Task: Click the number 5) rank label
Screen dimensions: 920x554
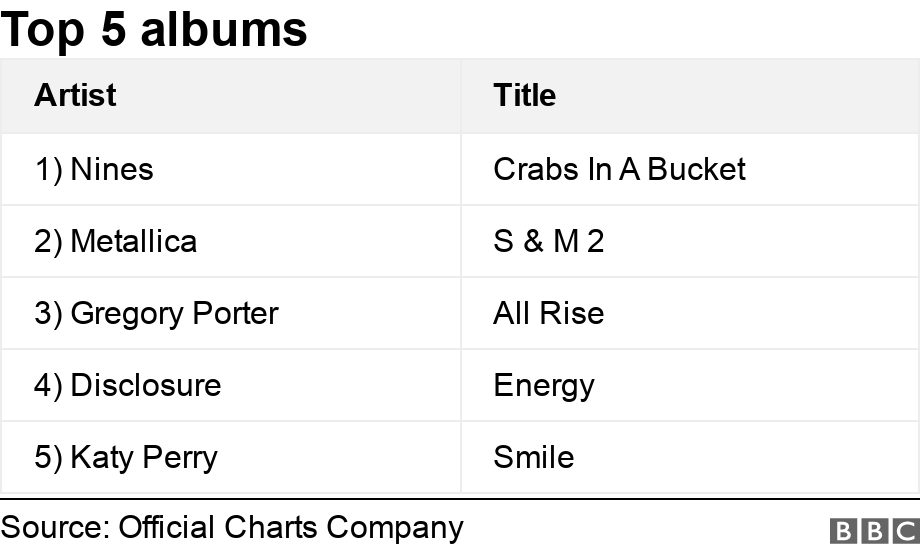Action: 48,458
